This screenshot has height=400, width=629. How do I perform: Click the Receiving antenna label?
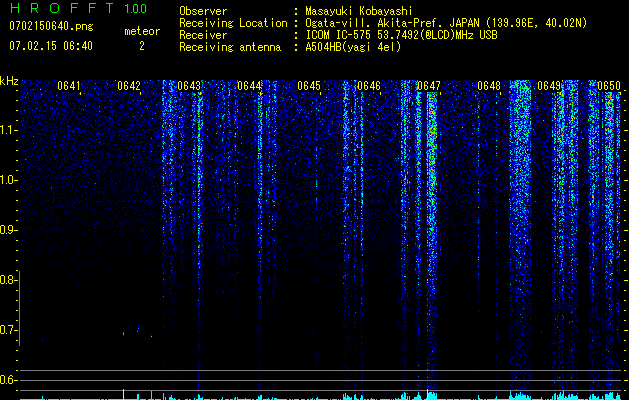click(230, 47)
